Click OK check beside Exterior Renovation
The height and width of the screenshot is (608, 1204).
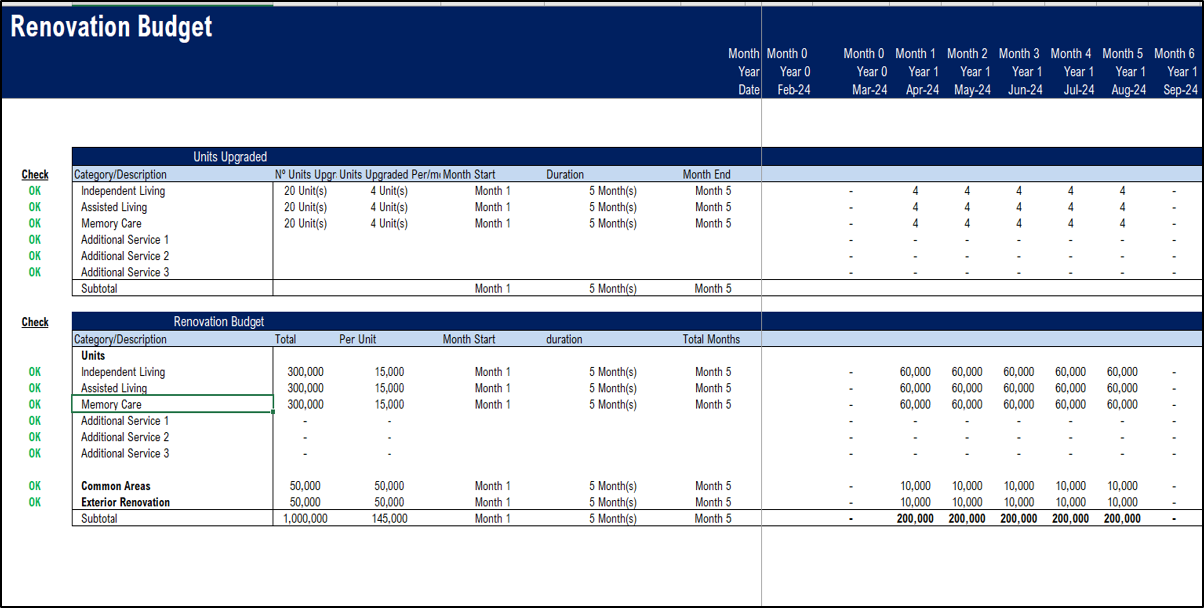coord(35,502)
